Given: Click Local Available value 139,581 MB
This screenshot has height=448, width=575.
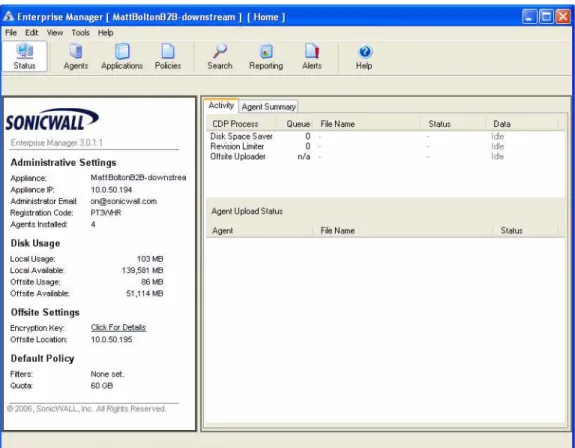Looking at the screenshot, I should tap(143, 270).
